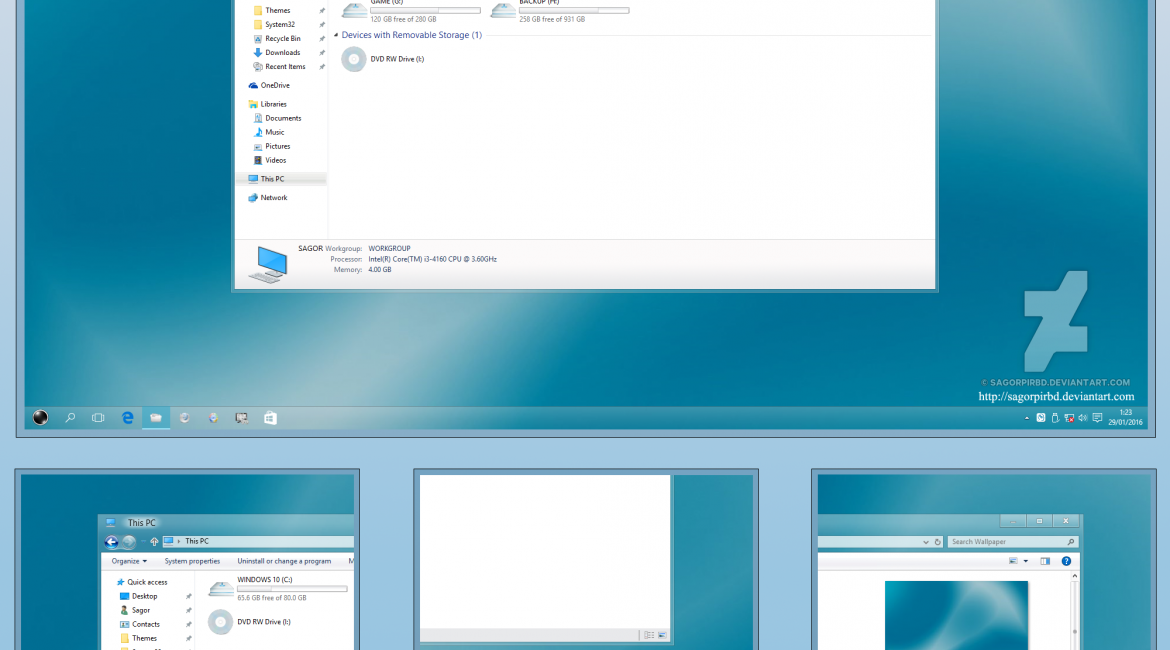
Task: Click the network tray icon with red X
Action: tap(1069, 418)
